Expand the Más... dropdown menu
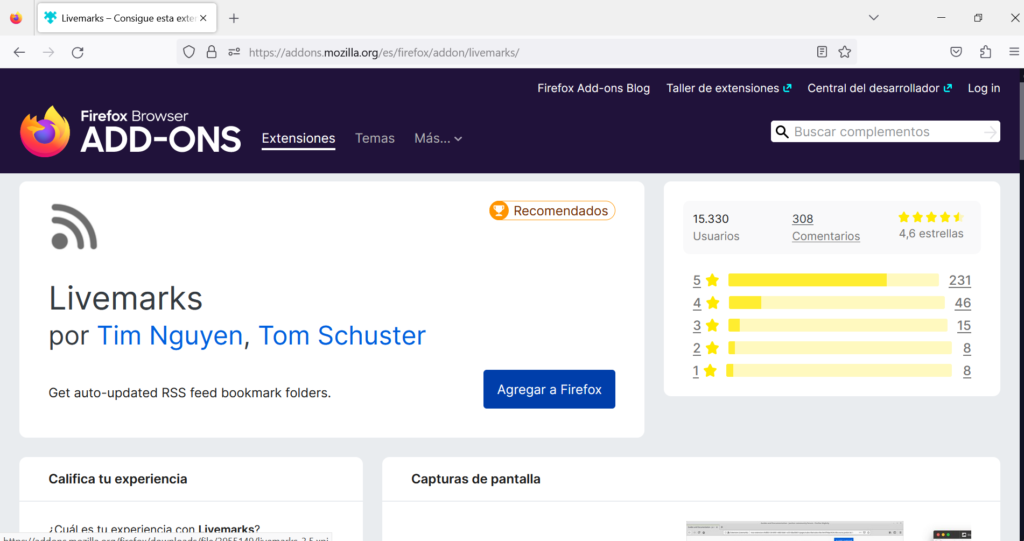The height and width of the screenshot is (541, 1024). click(438, 139)
